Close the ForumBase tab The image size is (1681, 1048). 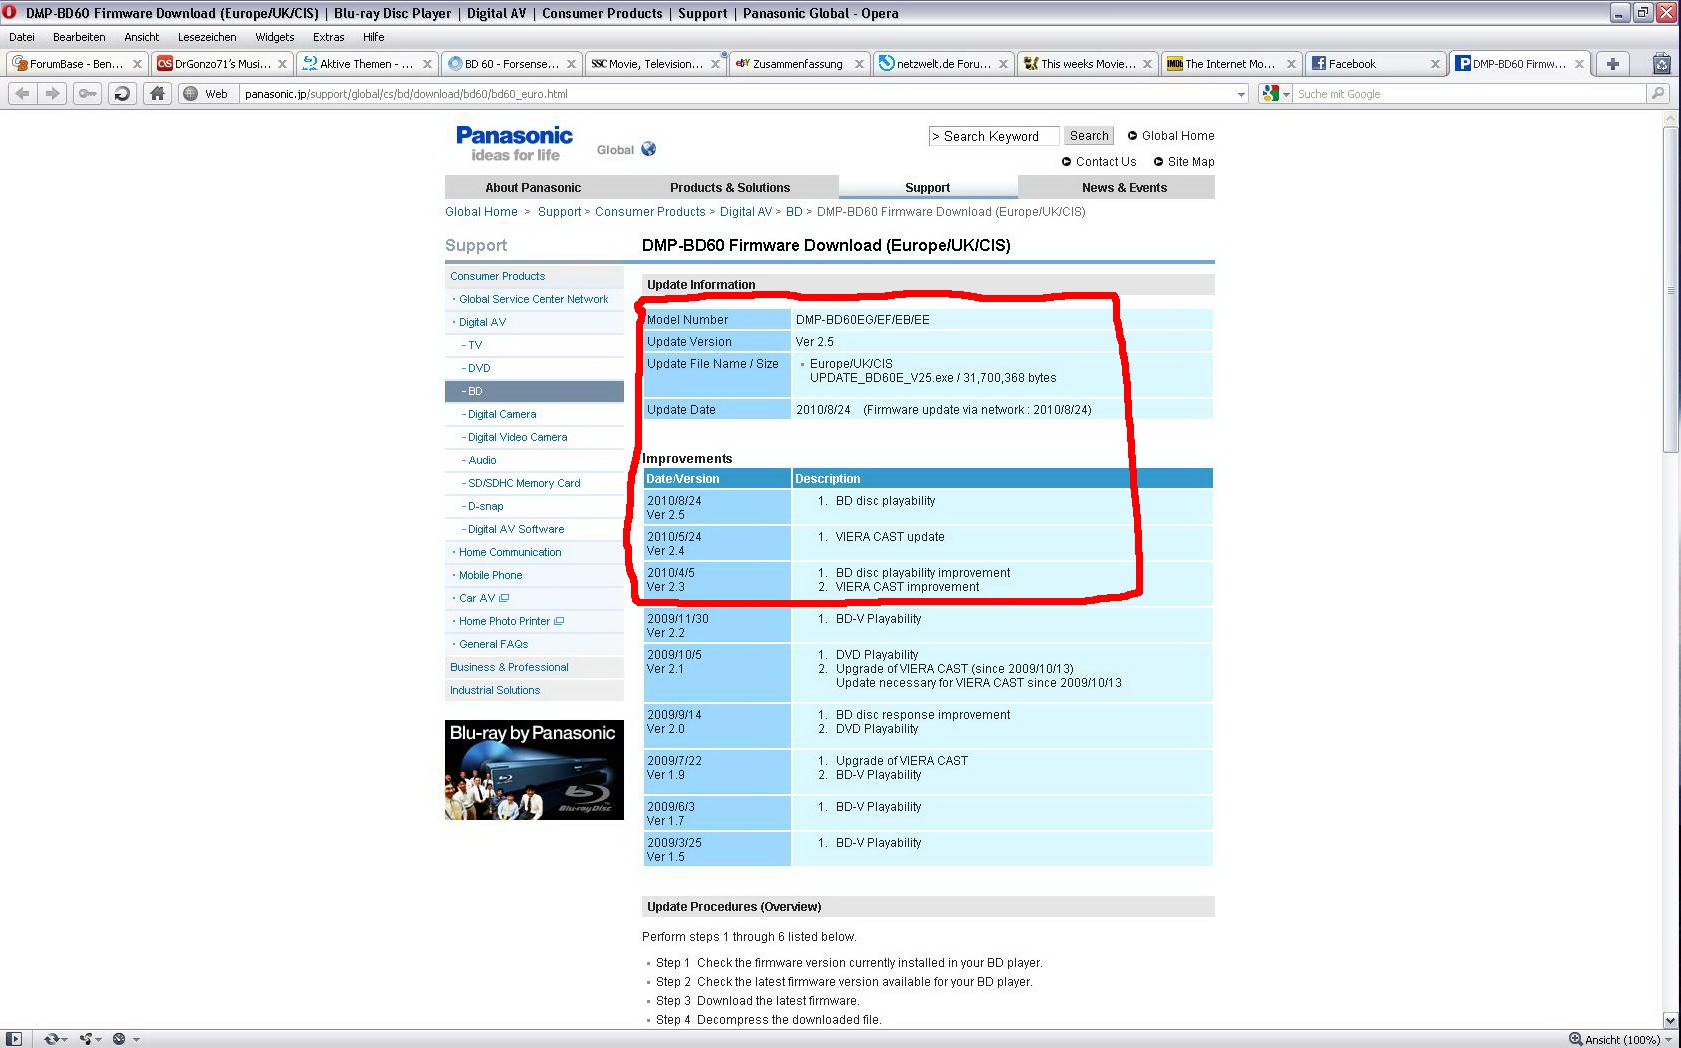click(x=138, y=64)
